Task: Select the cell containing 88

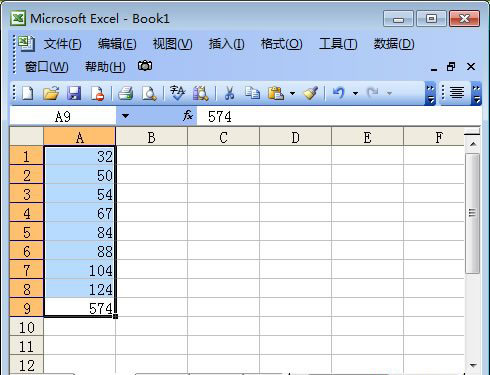Action: [x=79, y=251]
